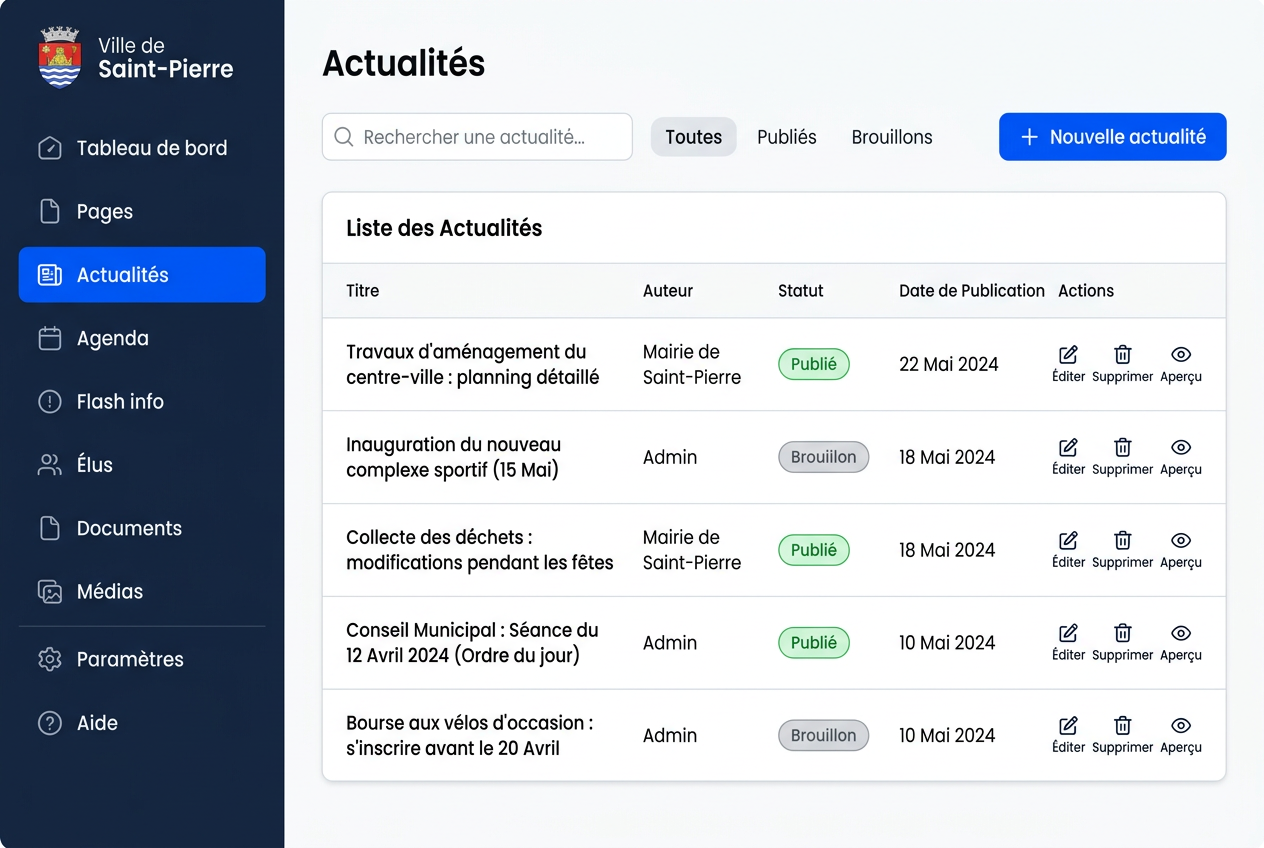Open Paramètres settings
The height and width of the screenshot is (848, 1264).
pos(142,659)
